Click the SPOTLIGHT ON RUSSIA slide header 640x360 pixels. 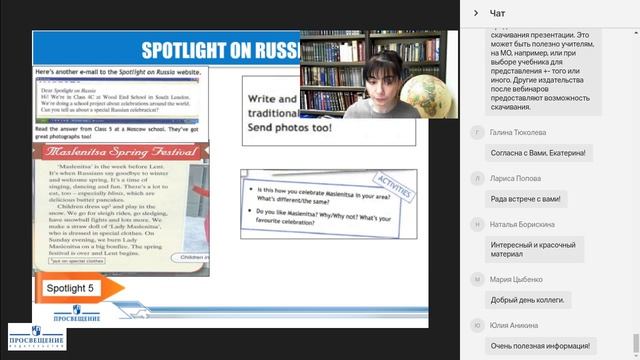click(x=166, y=48)
